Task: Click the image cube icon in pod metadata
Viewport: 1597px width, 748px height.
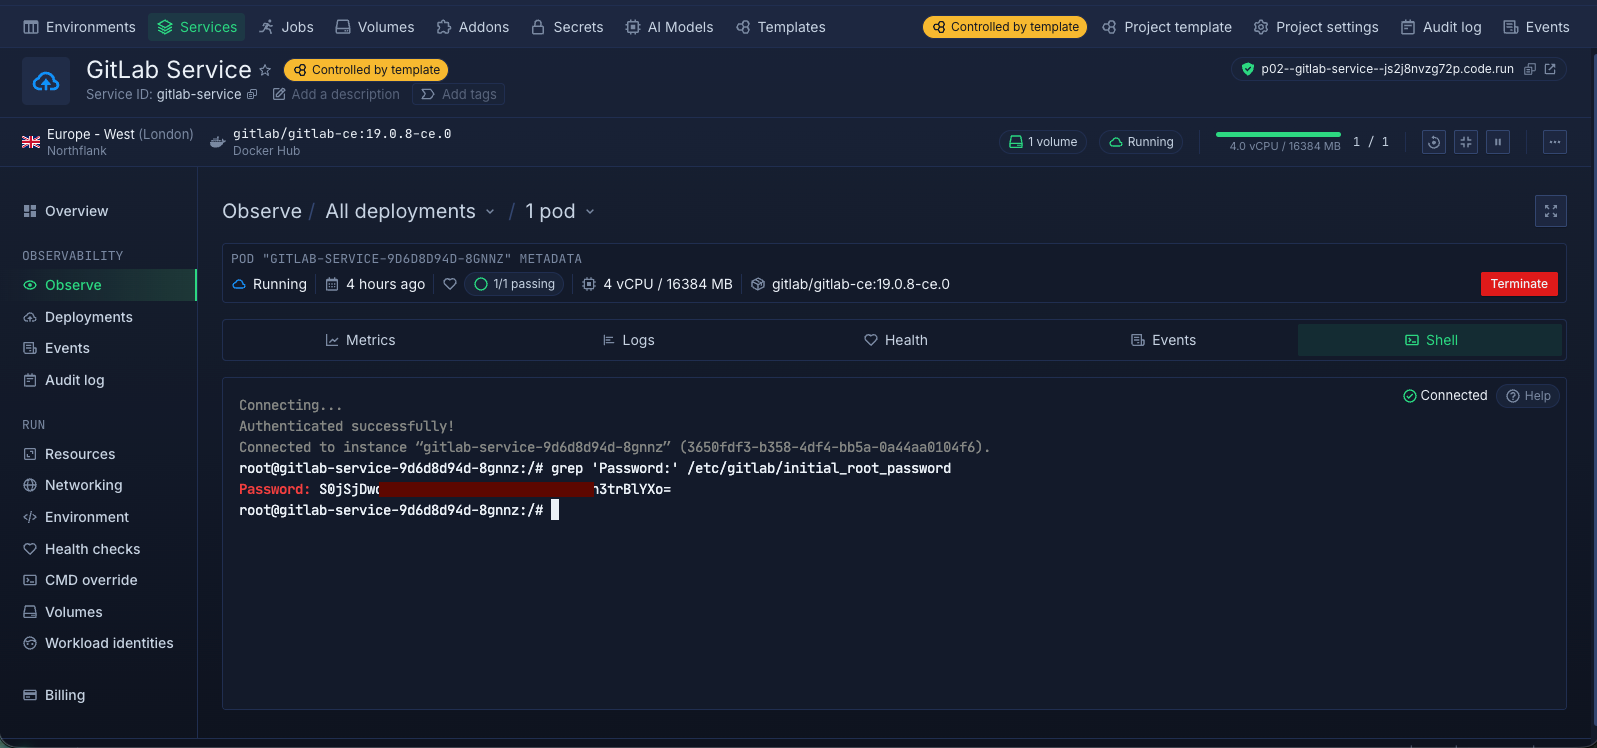Action: pyautogui.click(x=758, y=284)
